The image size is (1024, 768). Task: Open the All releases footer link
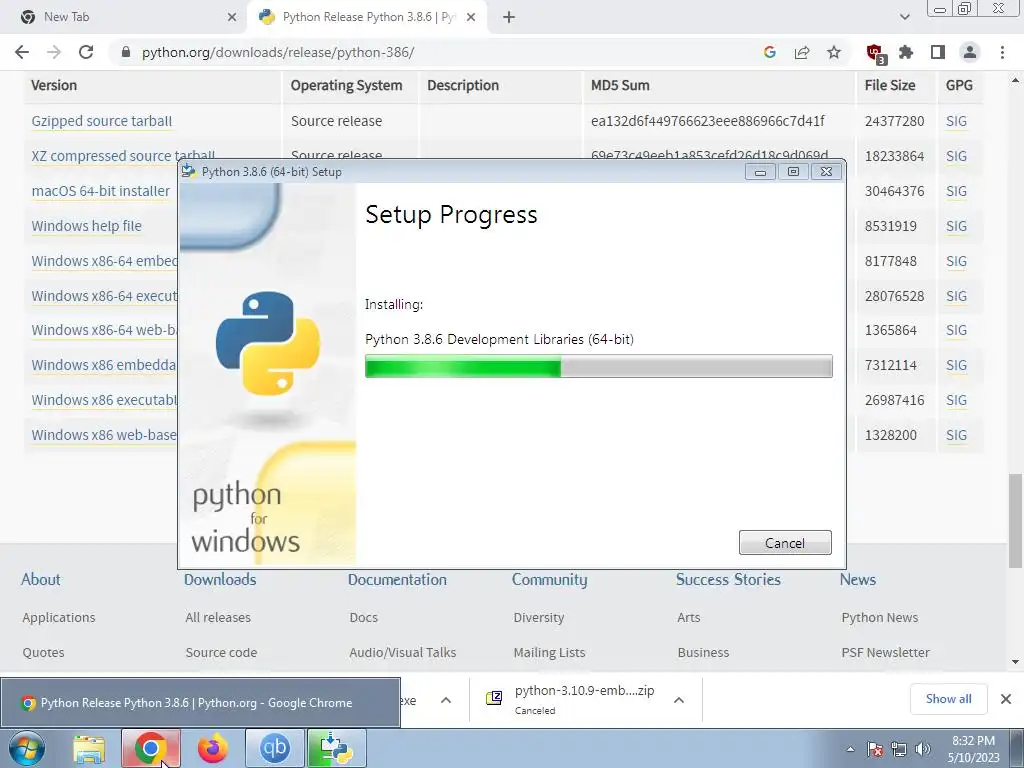[x=218, y=617]
